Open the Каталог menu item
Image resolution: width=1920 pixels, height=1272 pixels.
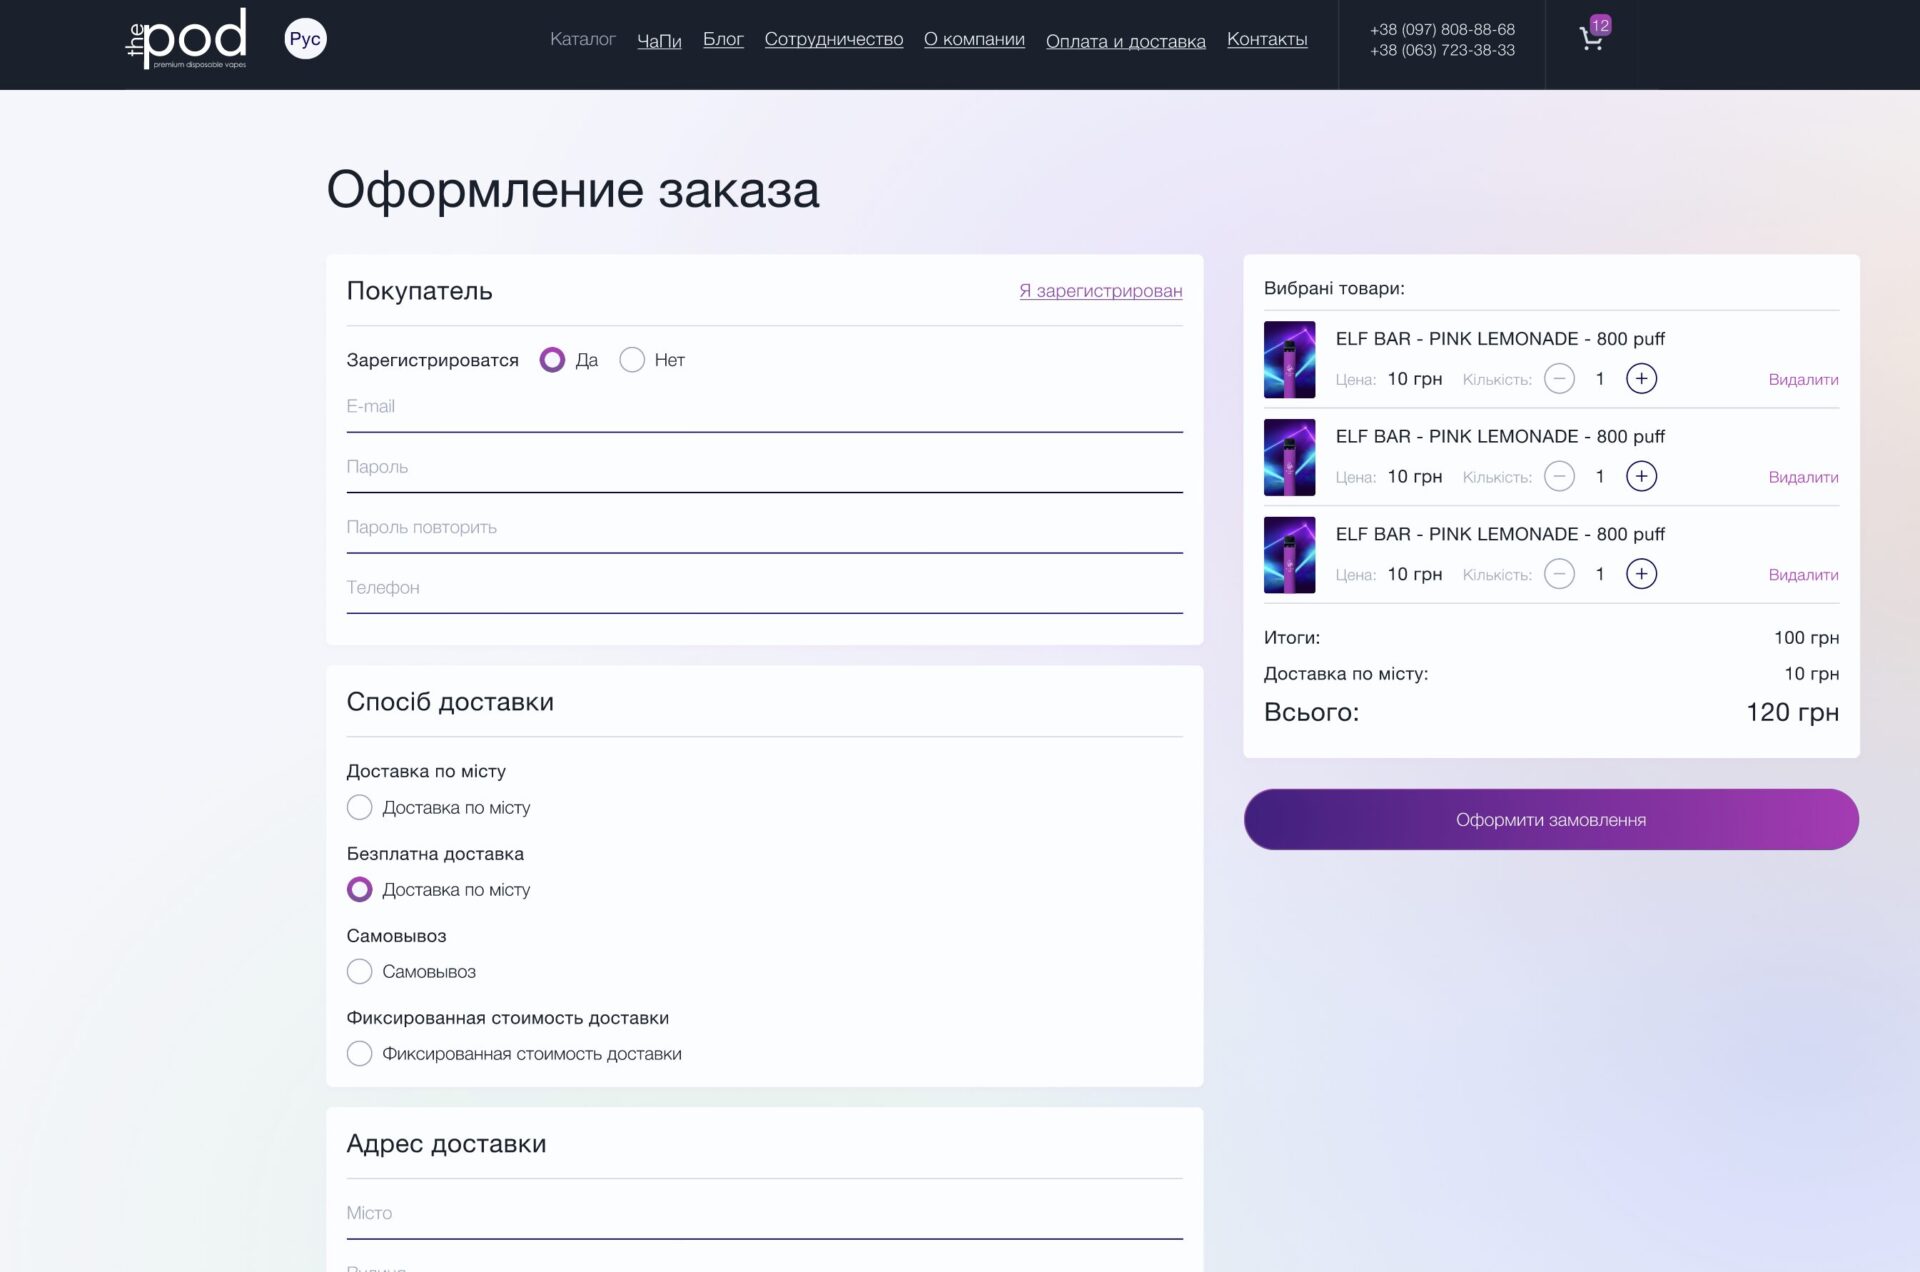click(583, 39)
